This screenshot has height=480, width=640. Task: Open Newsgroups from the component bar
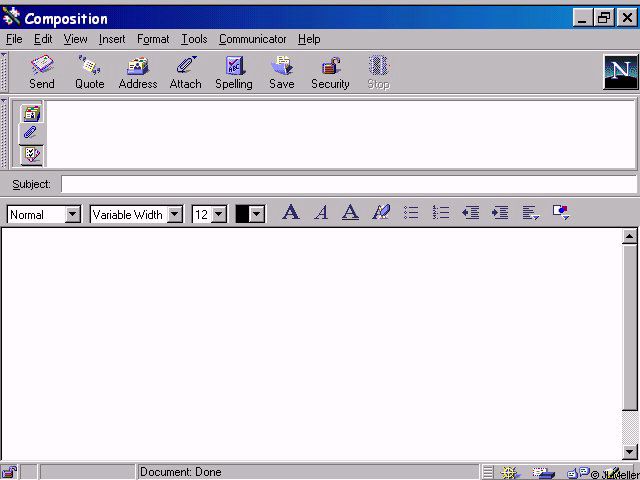coord(578,473)
